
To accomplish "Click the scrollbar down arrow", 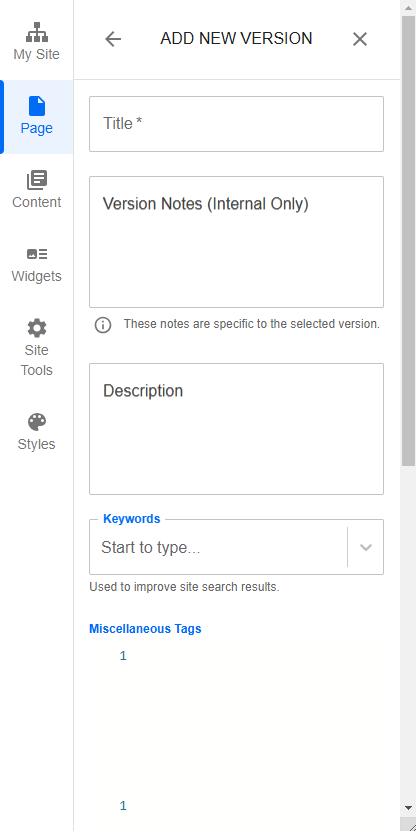I will [408, 808].
